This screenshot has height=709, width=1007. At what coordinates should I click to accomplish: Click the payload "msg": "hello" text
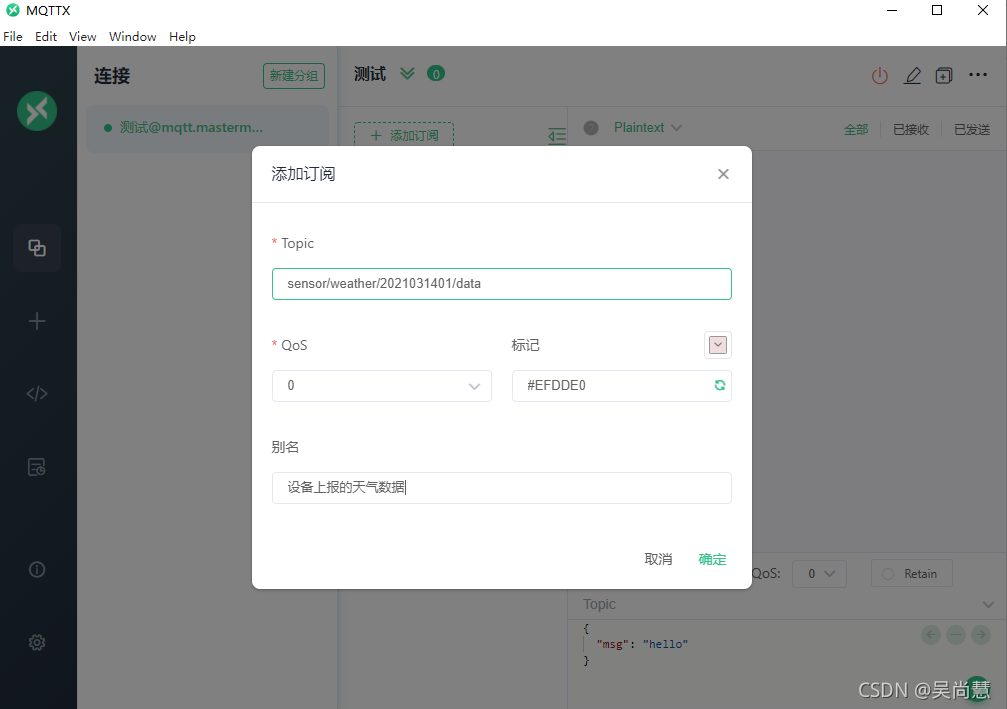pos(642,644)
